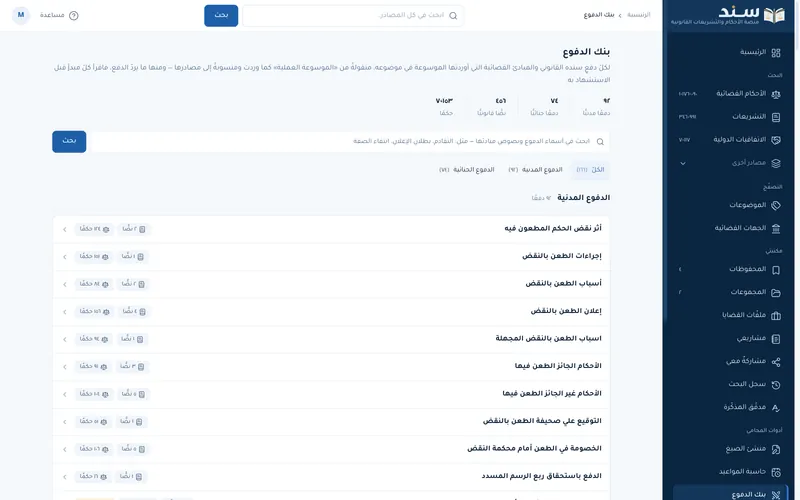Select the الكل filter tab
Screen dimensions: 800x500
590,170
